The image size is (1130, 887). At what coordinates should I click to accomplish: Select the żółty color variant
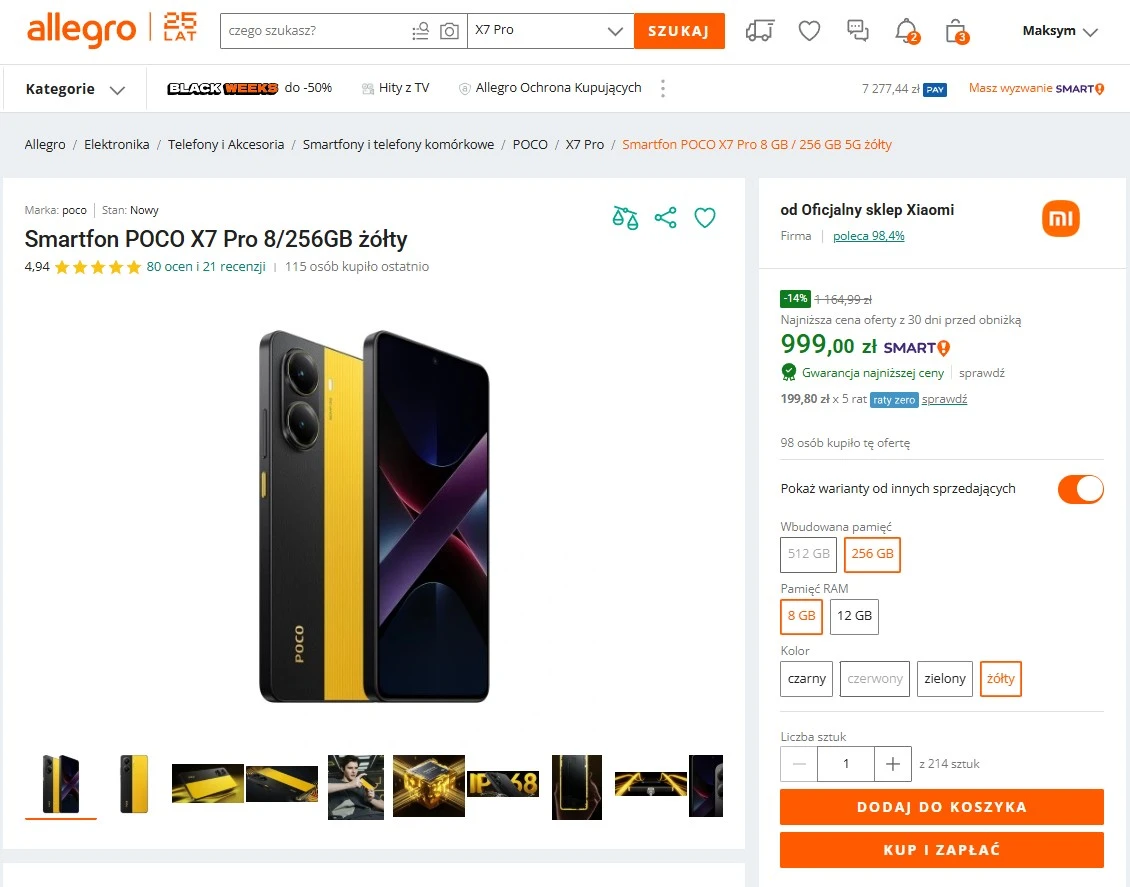[x=1000, y=679]
